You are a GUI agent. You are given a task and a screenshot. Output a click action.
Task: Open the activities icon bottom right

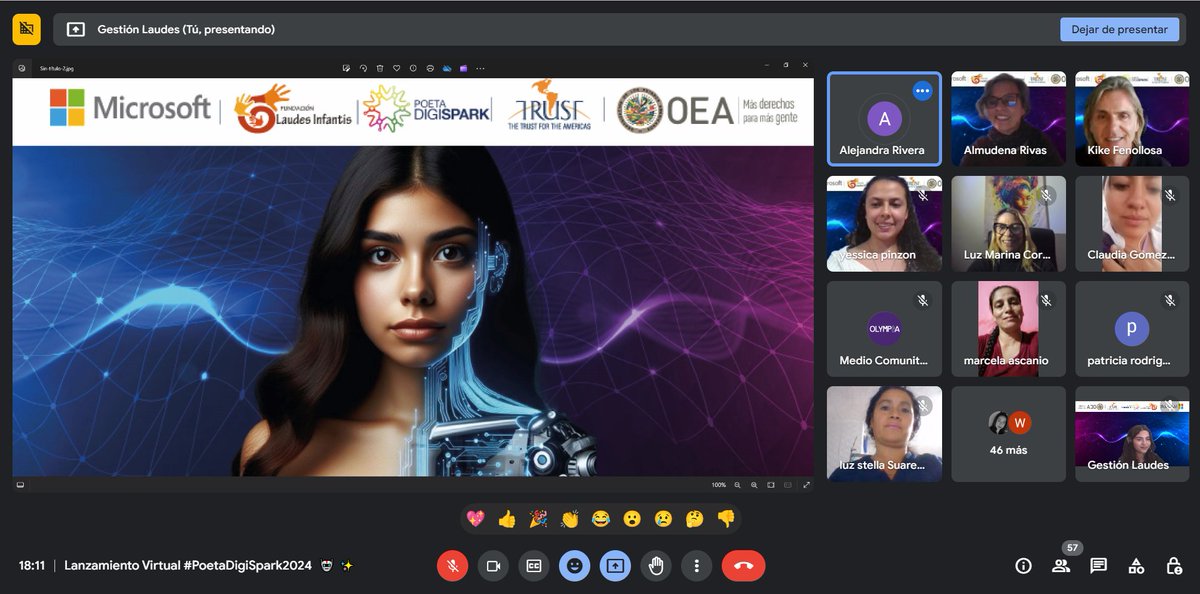pos(1136,565)
